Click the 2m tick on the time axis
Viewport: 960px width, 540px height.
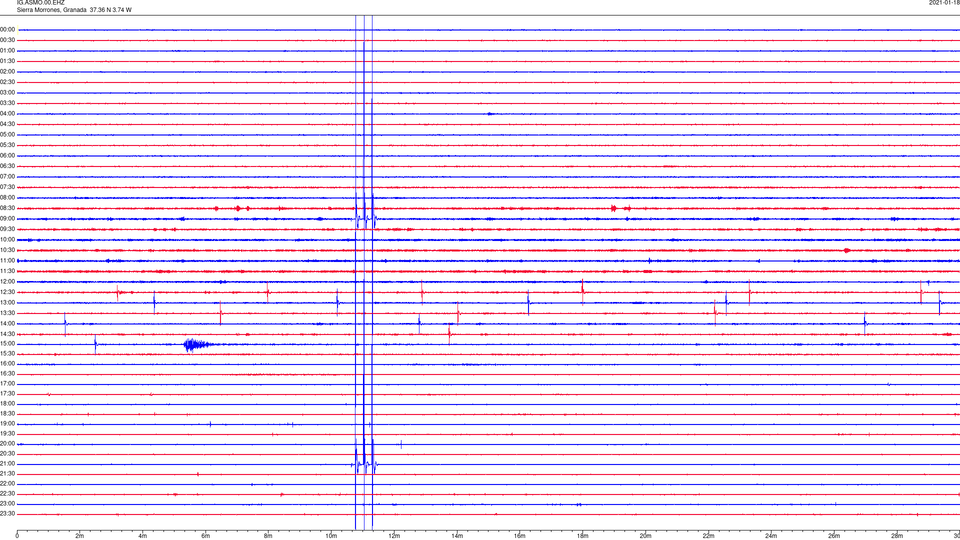tap(80, 536)
